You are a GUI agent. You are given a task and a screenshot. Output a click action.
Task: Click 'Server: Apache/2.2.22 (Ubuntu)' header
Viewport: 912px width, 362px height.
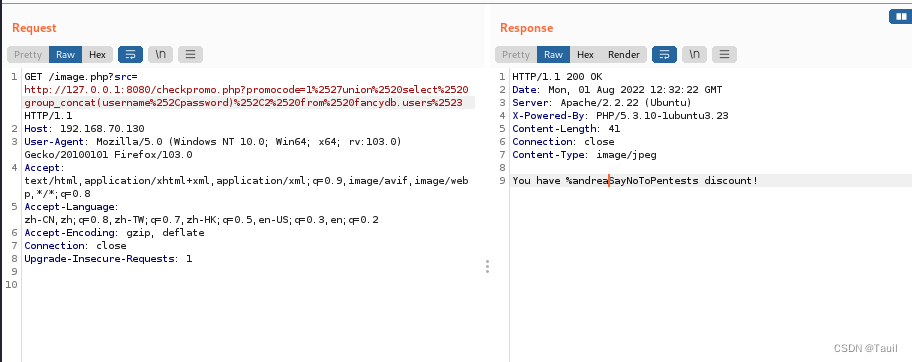tap(602, 102)
